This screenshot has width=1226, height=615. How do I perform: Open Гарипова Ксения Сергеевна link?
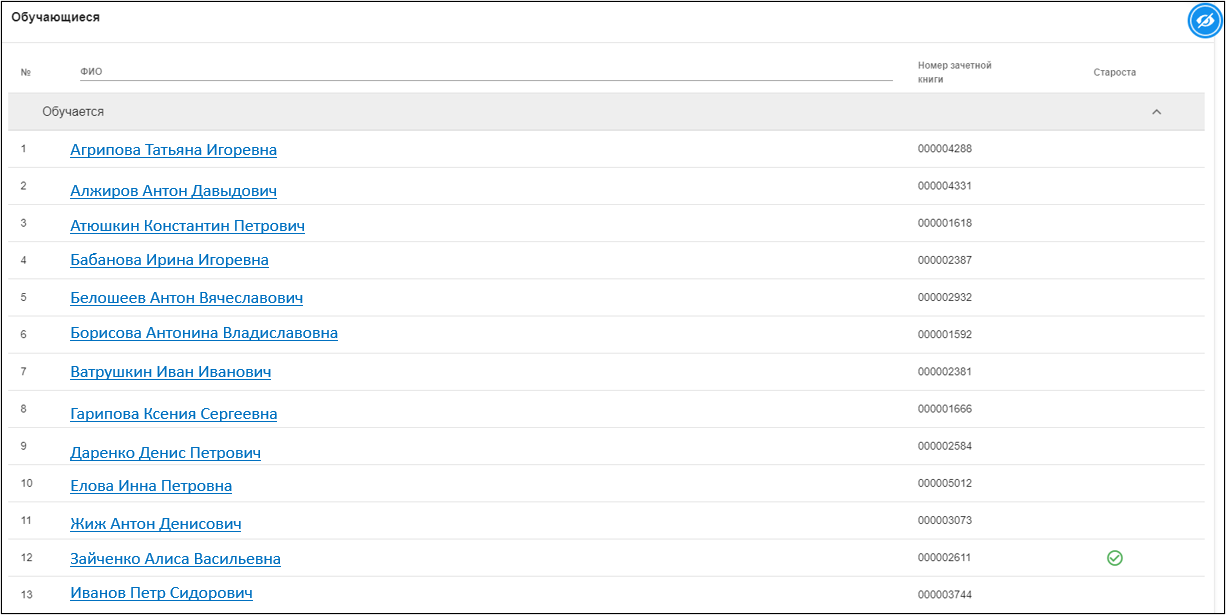click(173, 414)
